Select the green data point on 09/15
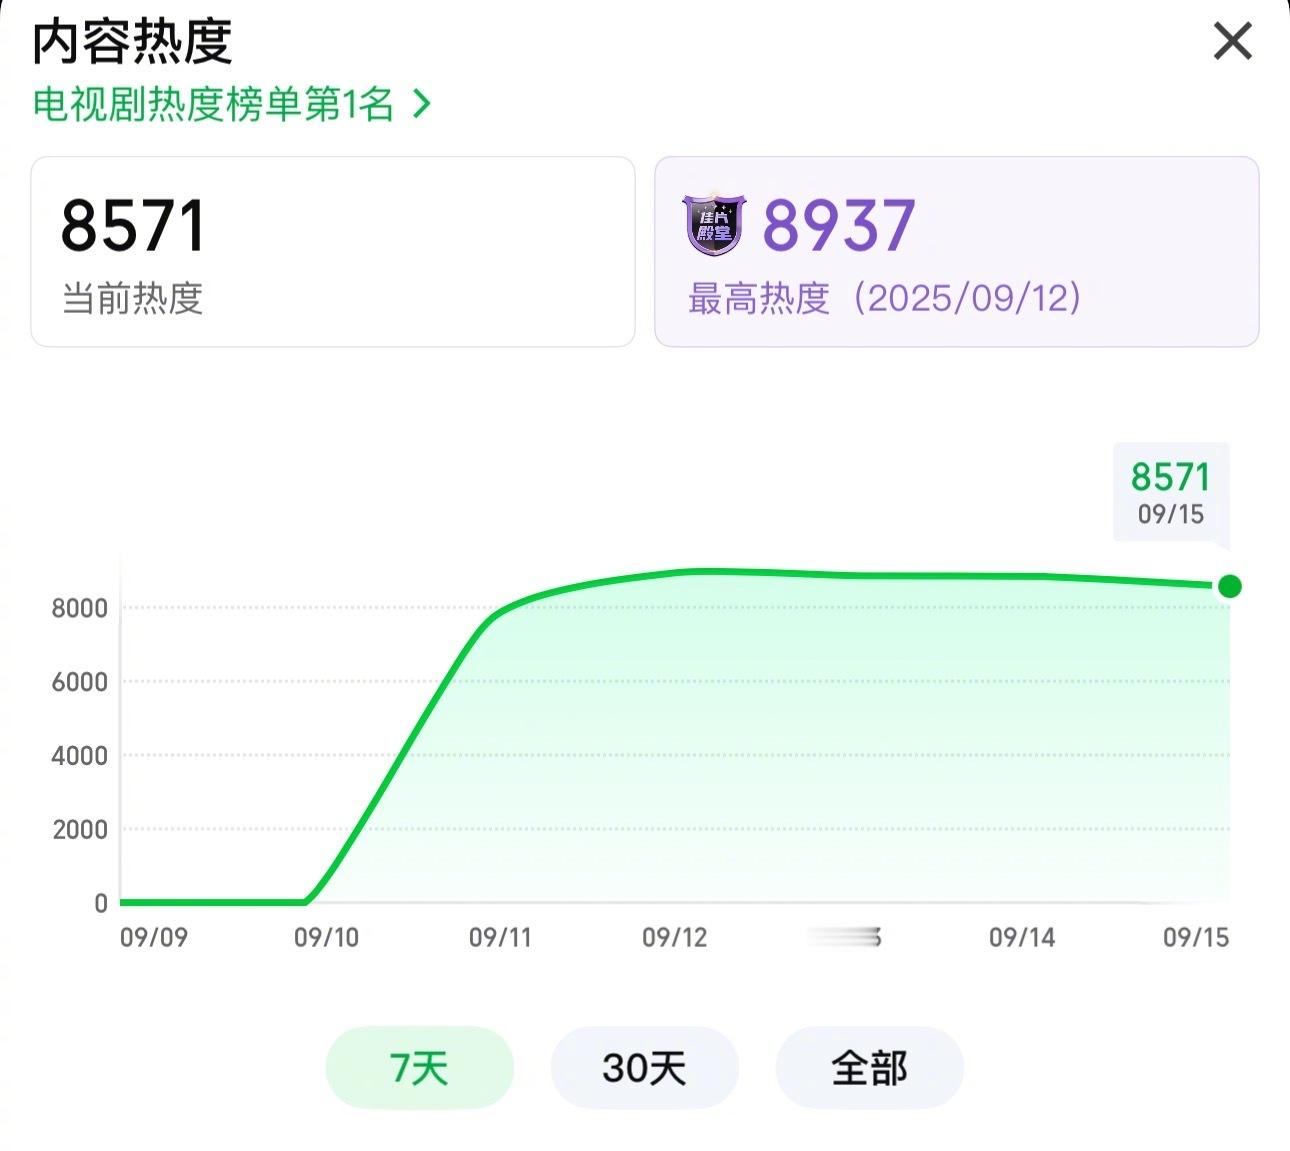The width and height of the screenshot is (1290, 1151). [x=1230, y=586]
